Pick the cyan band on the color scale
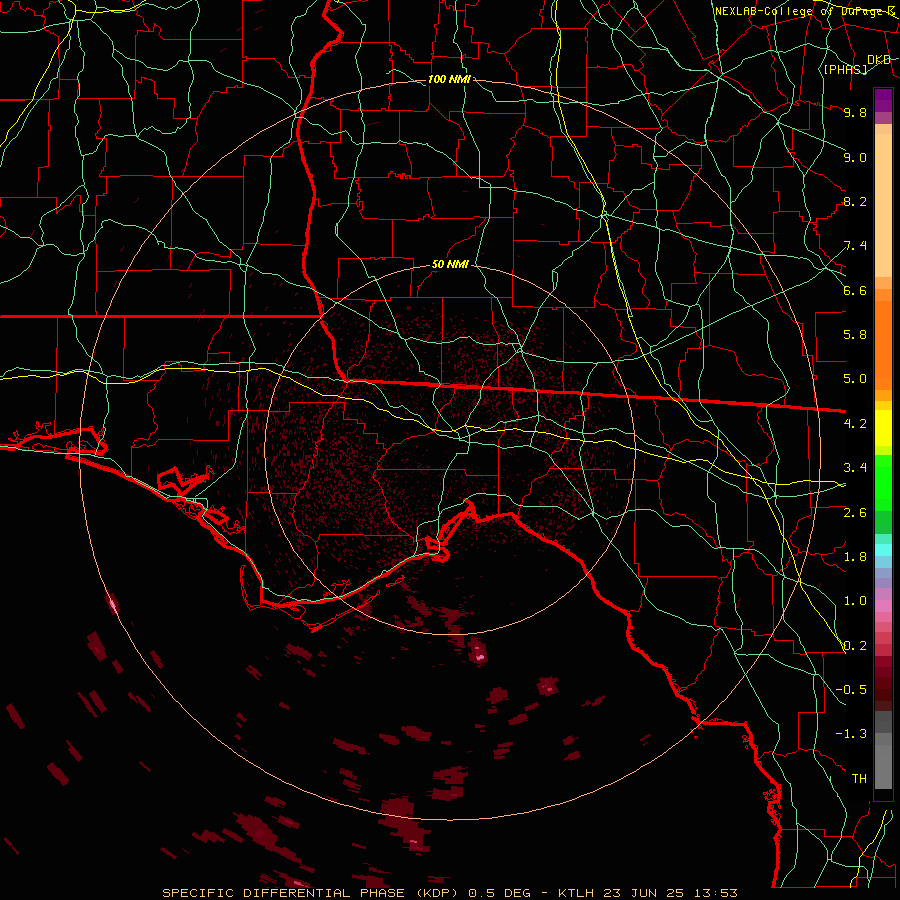This screenshot has width=900, height=900. tap(883, 549)
